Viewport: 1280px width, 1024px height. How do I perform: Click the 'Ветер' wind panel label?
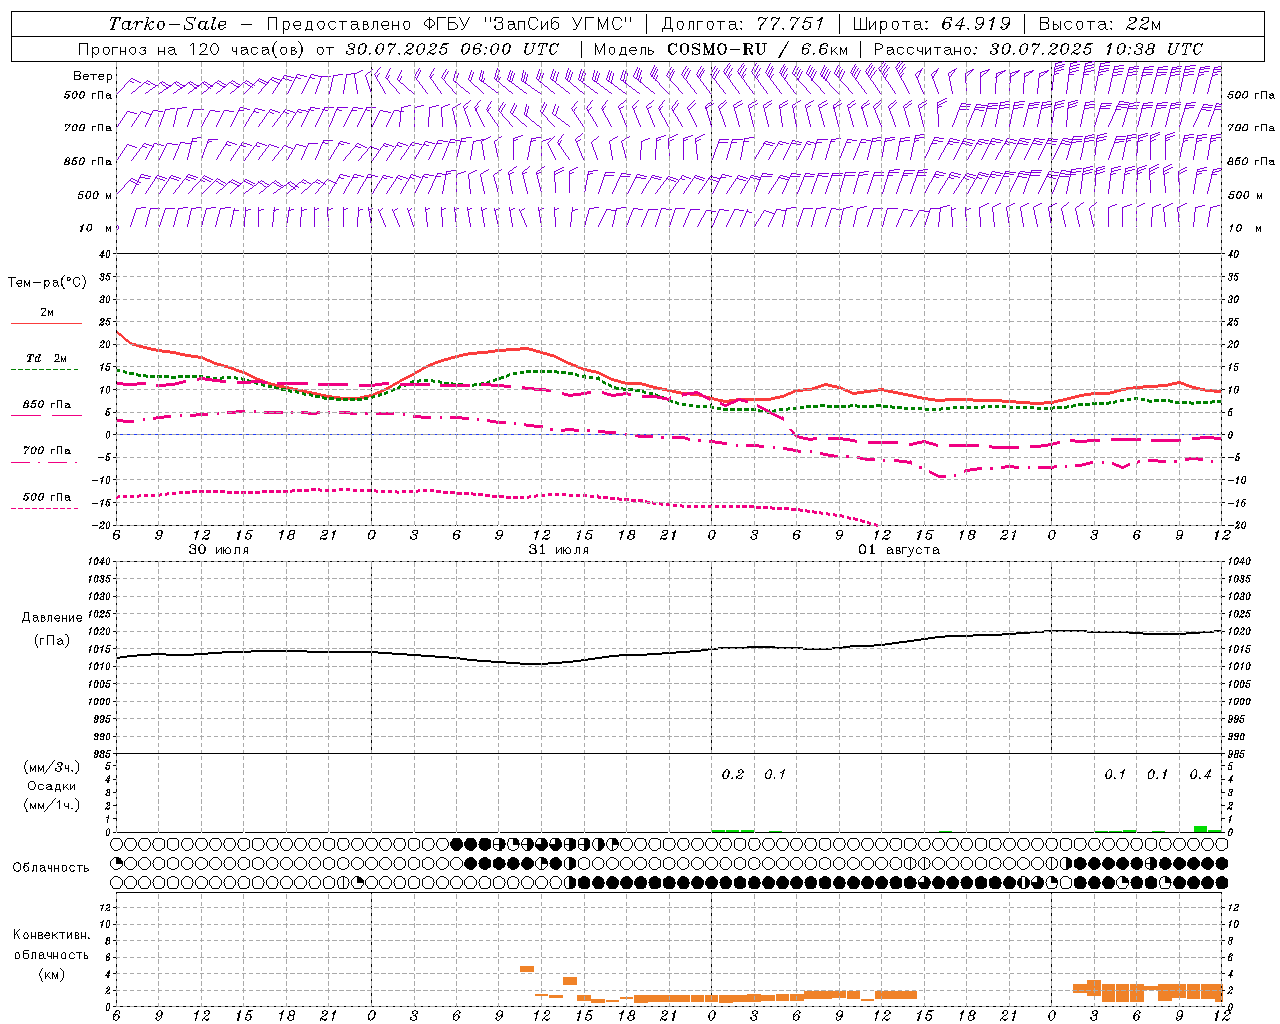pos(93,76)
